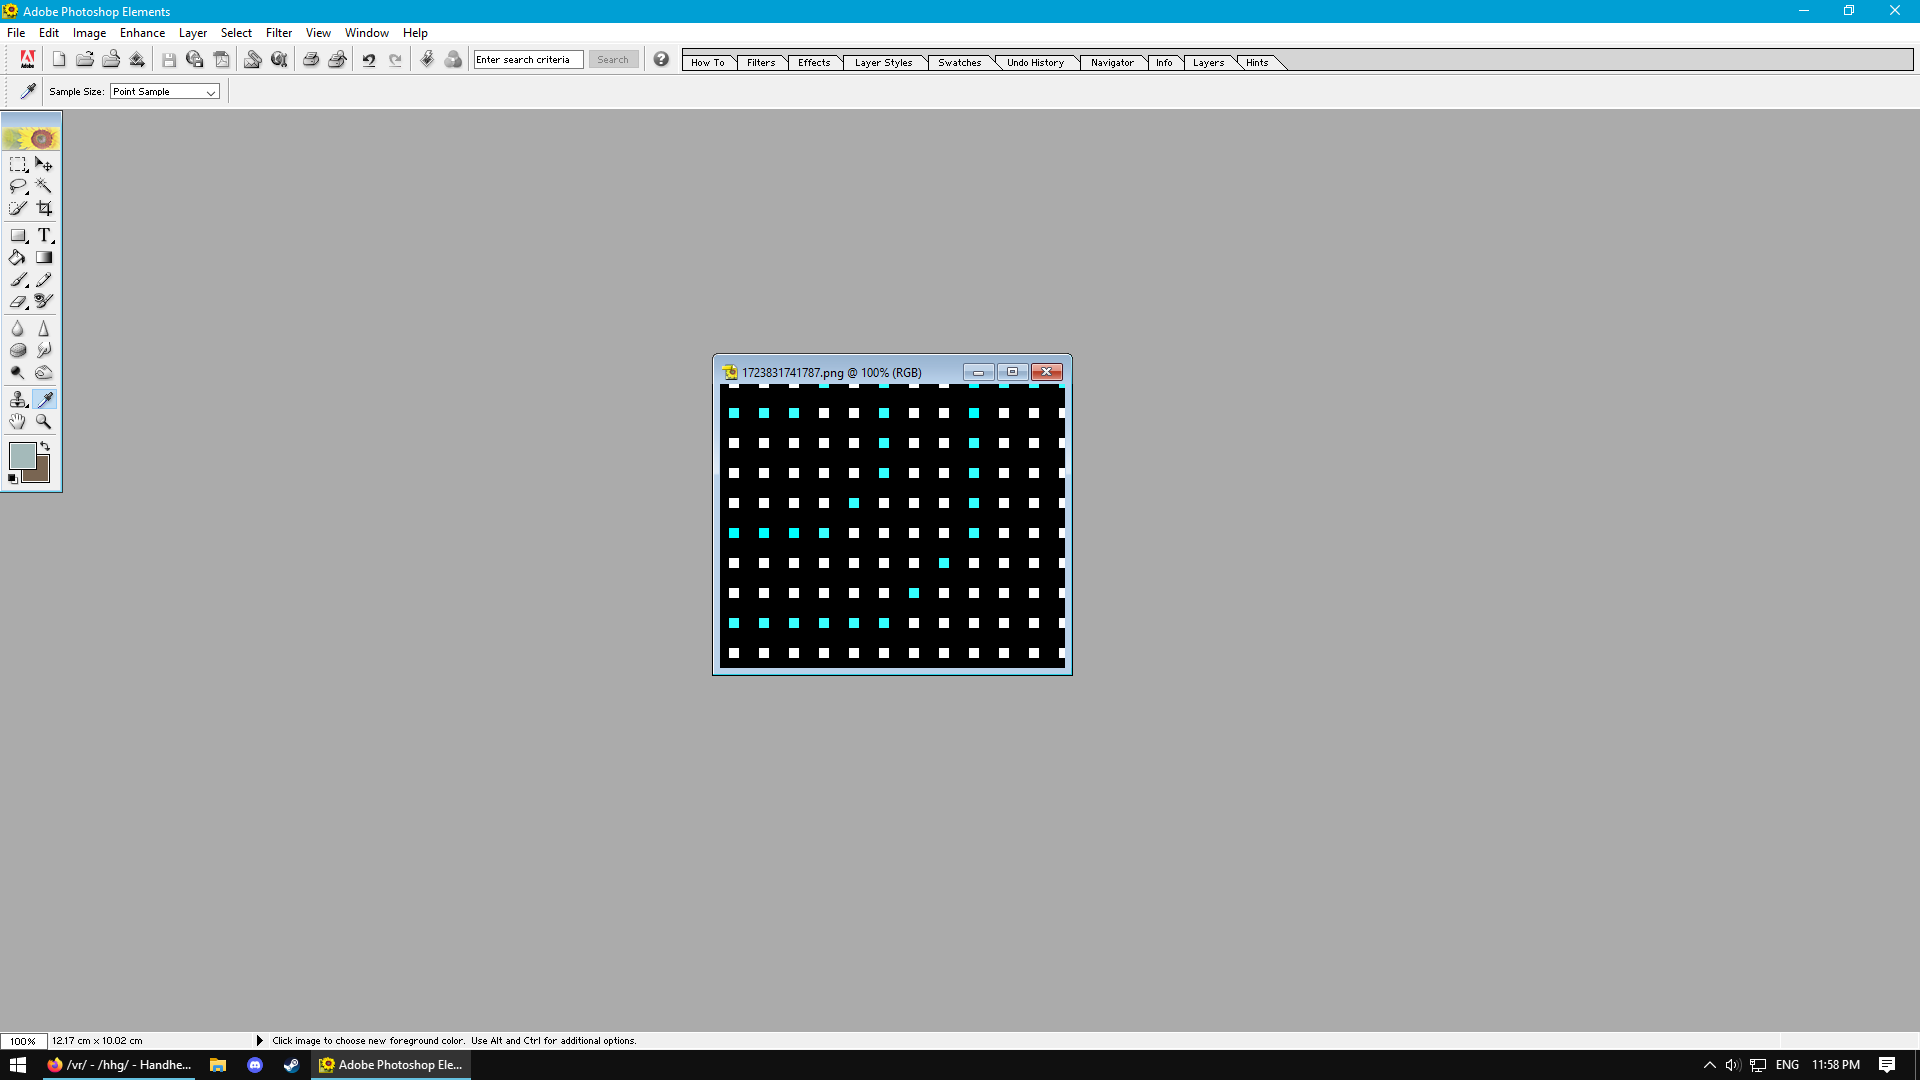This screenshot has height=1080, width=1920.
Task: Open the Filter menu
Action: click(279, 33)
